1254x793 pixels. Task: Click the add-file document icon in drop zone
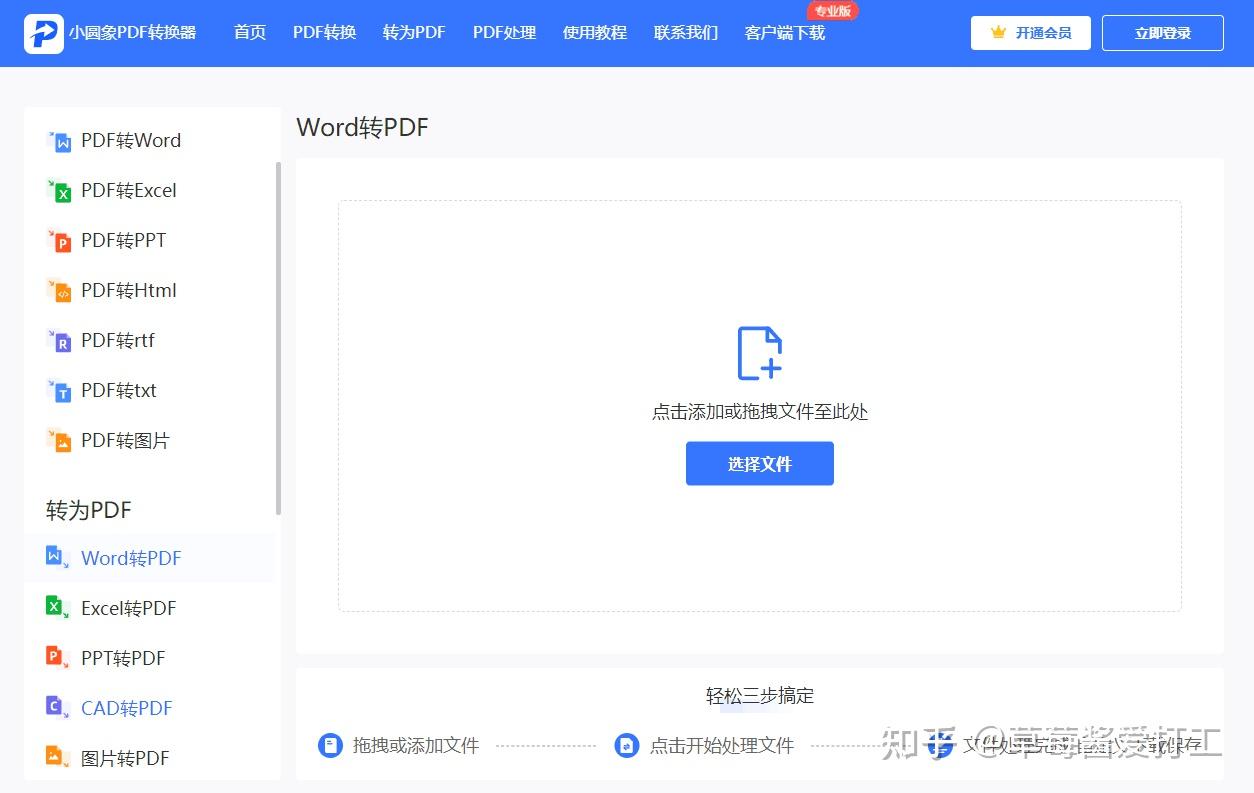760,353
